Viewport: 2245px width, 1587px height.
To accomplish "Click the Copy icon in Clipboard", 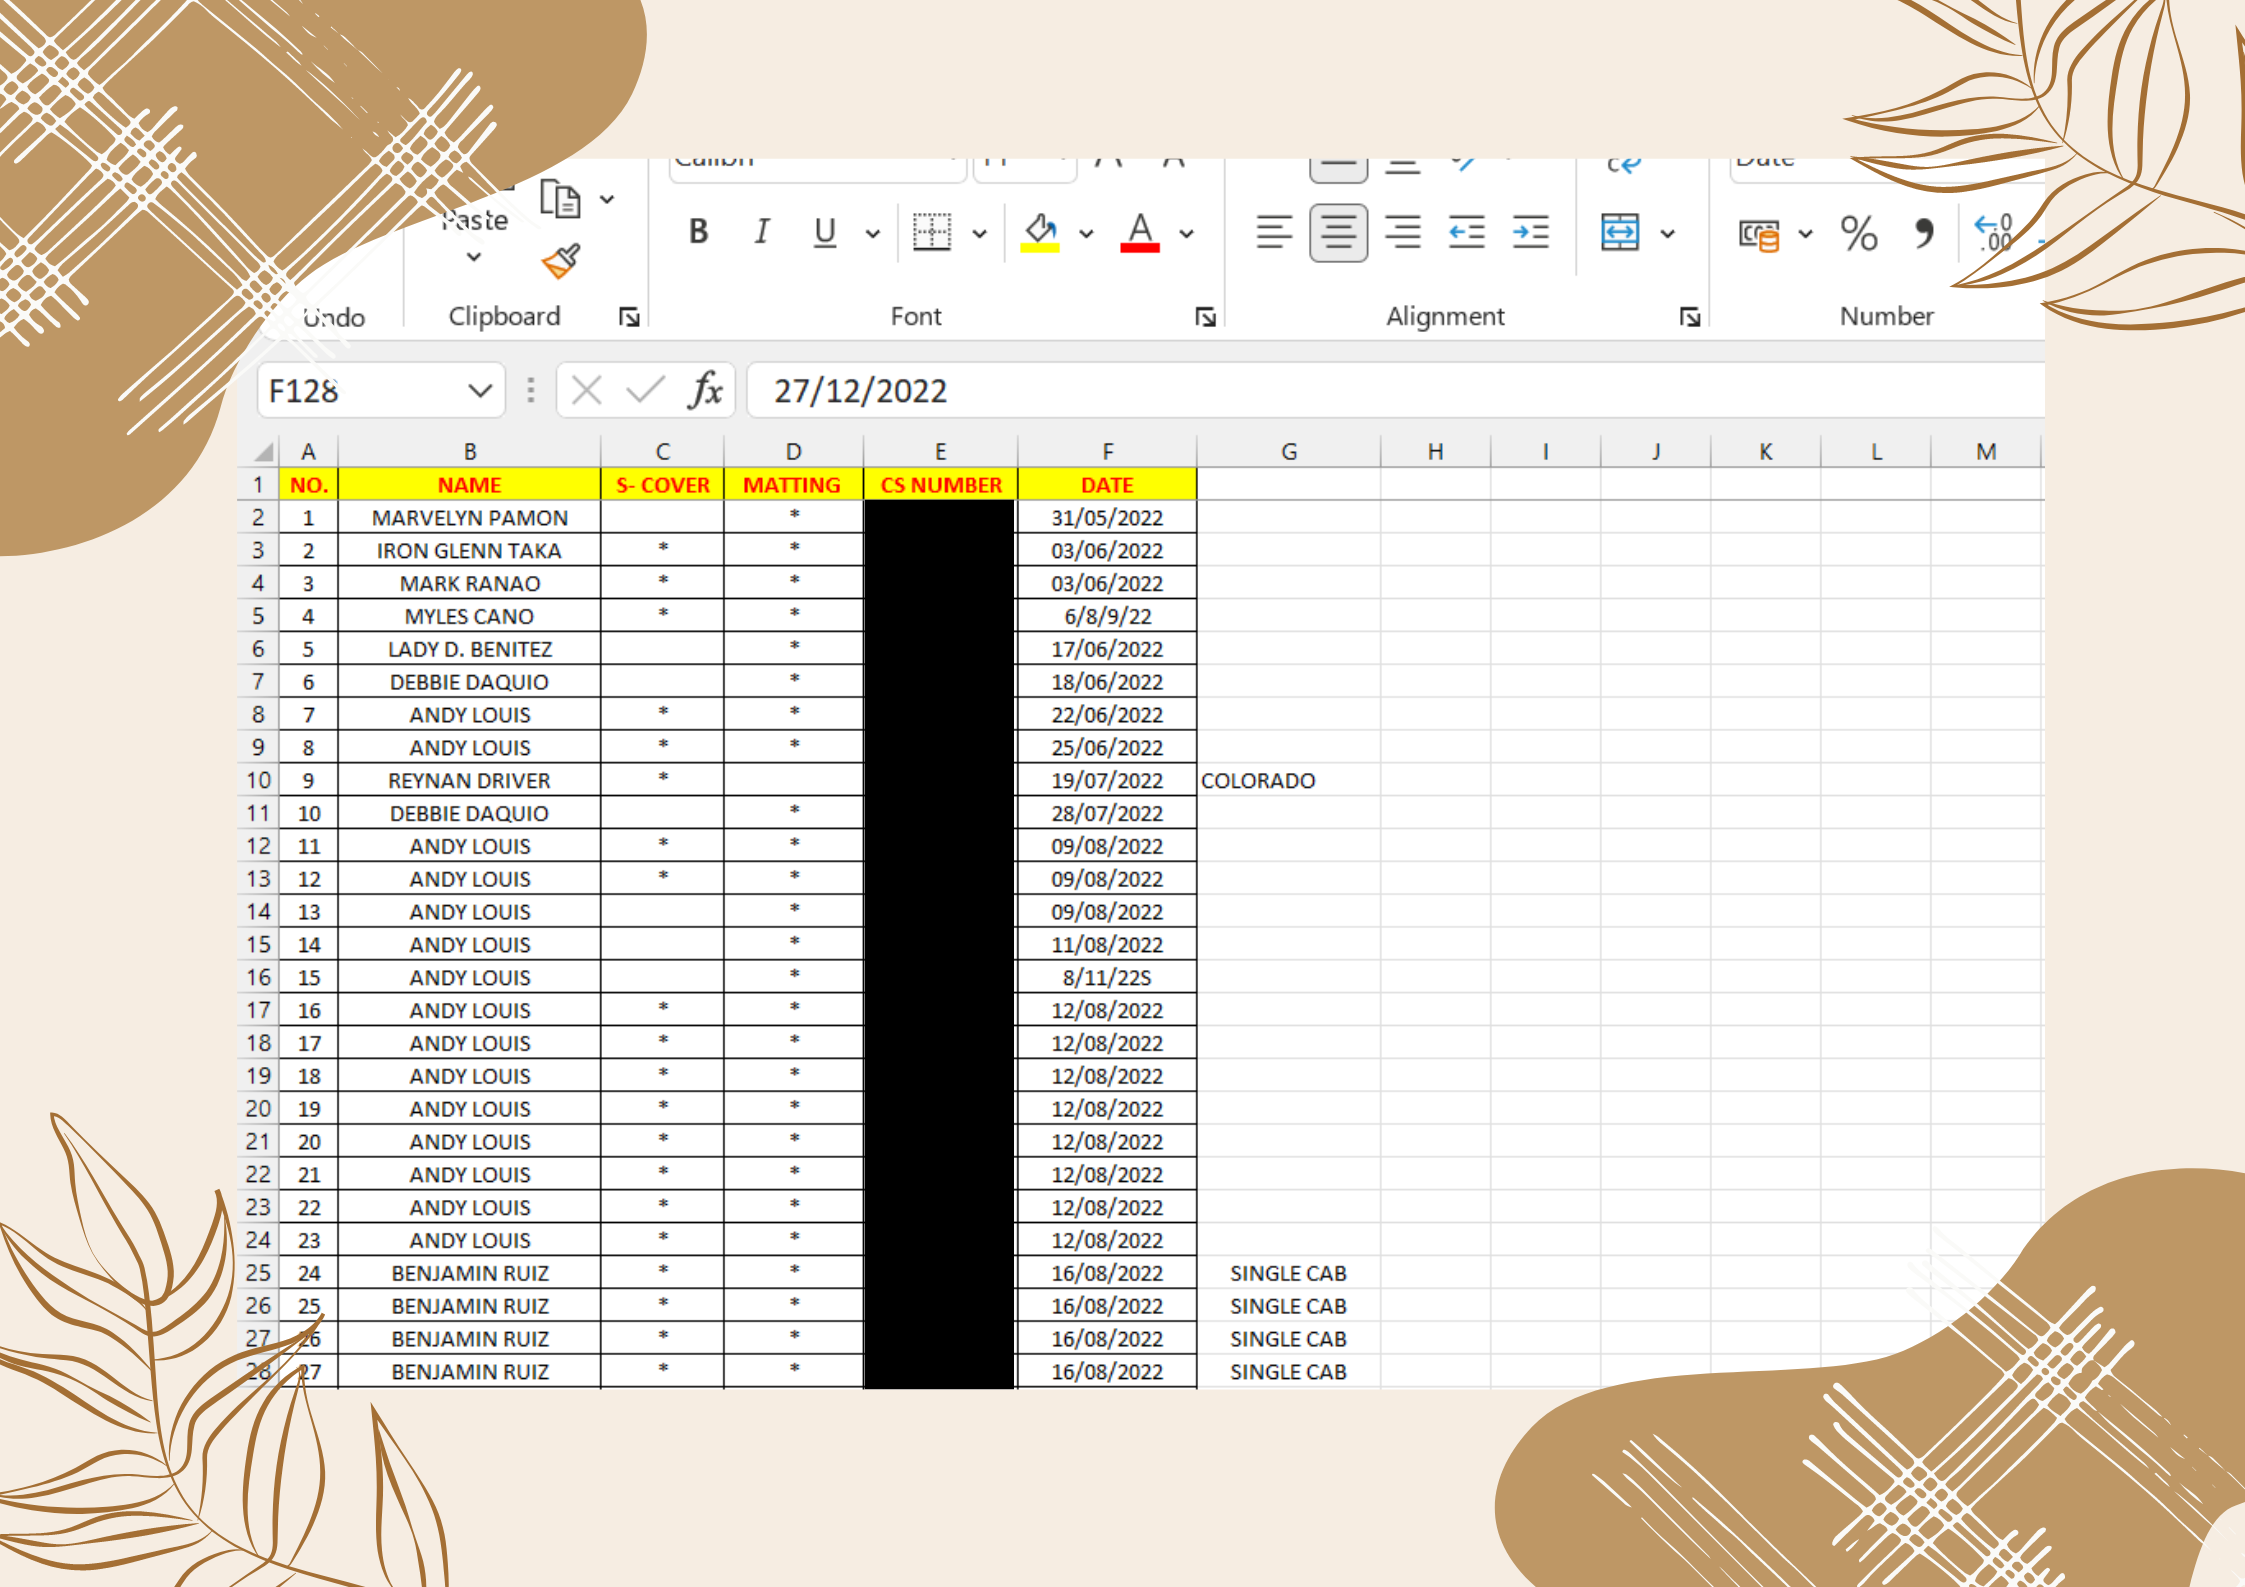I will (560, 199).
